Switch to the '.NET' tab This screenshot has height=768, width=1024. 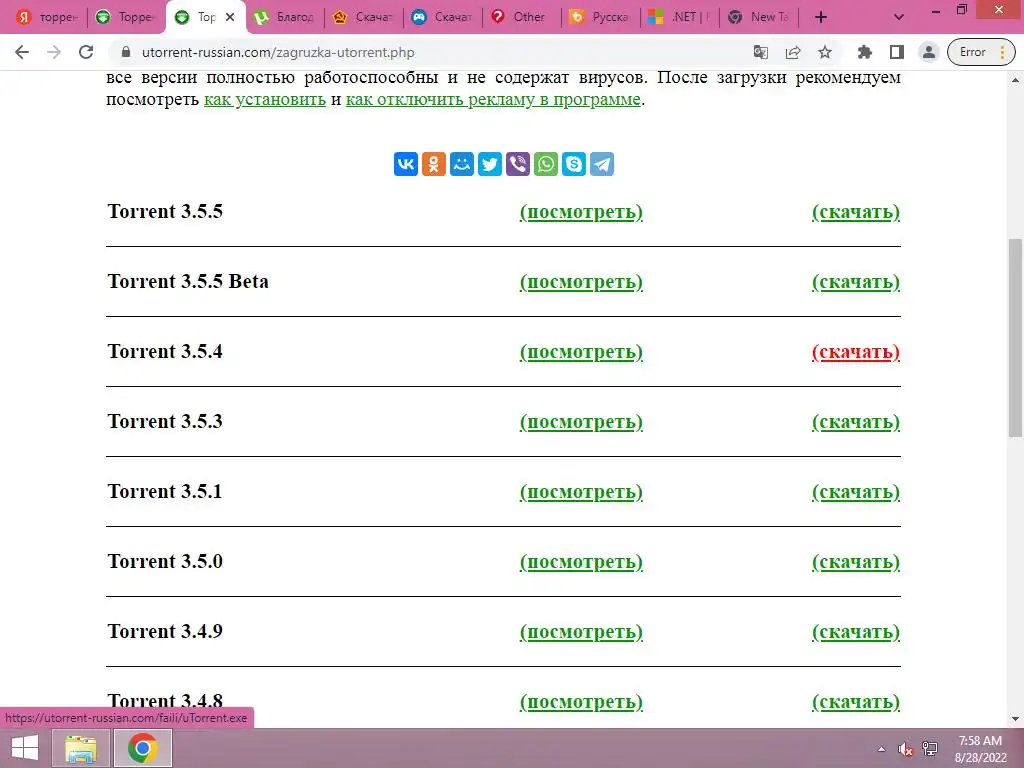click(x=679, y=17)
